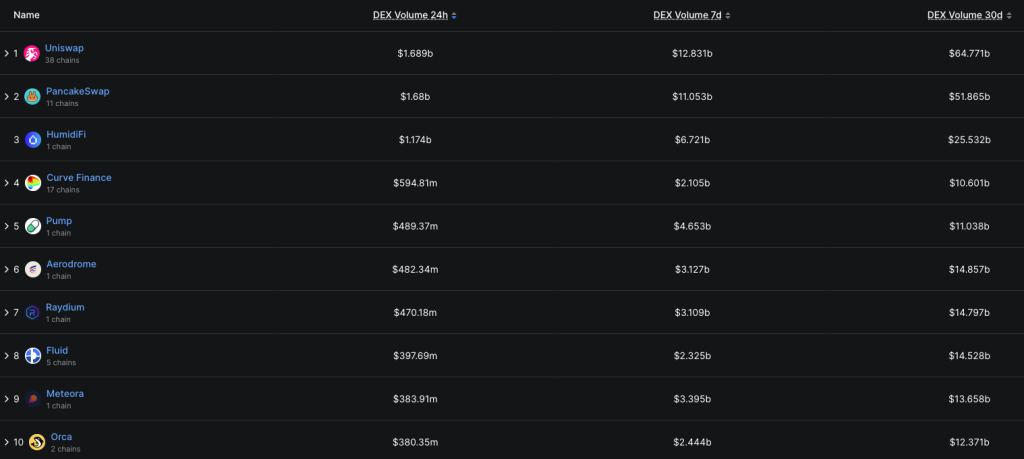
Task: Open the Raydium protocol link
Action: (x=65, y=307)
